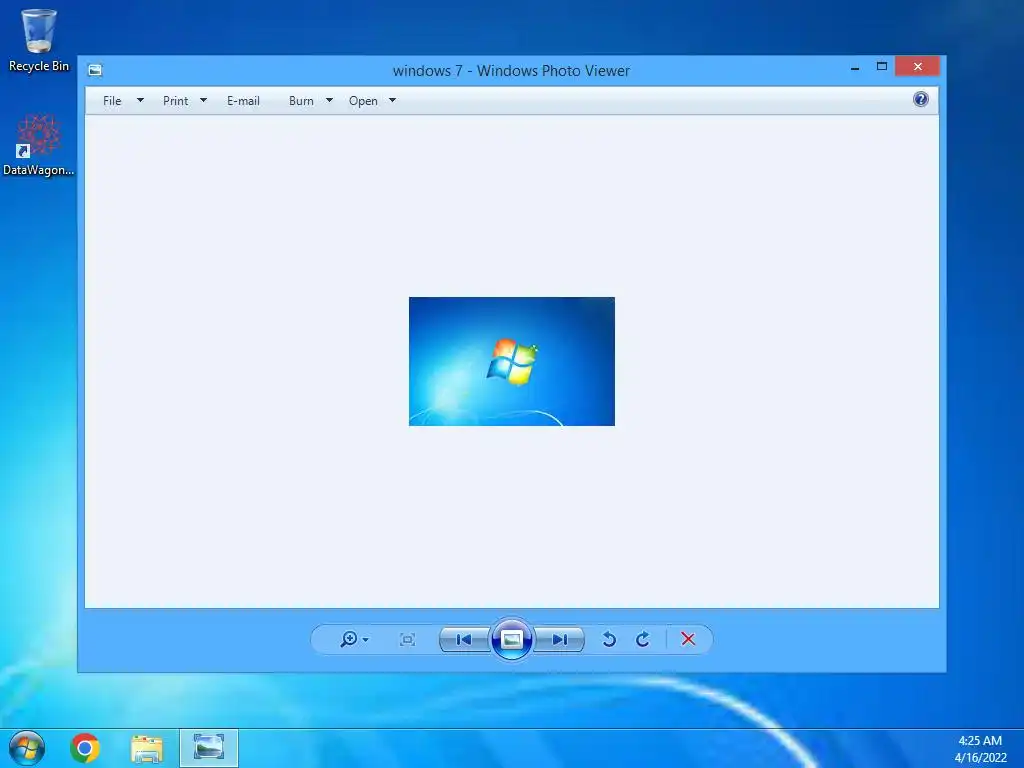Viewport: 1024px width, 768px height.
Task: Expand the File dropdown arrow
Action: tap(140, 101)
